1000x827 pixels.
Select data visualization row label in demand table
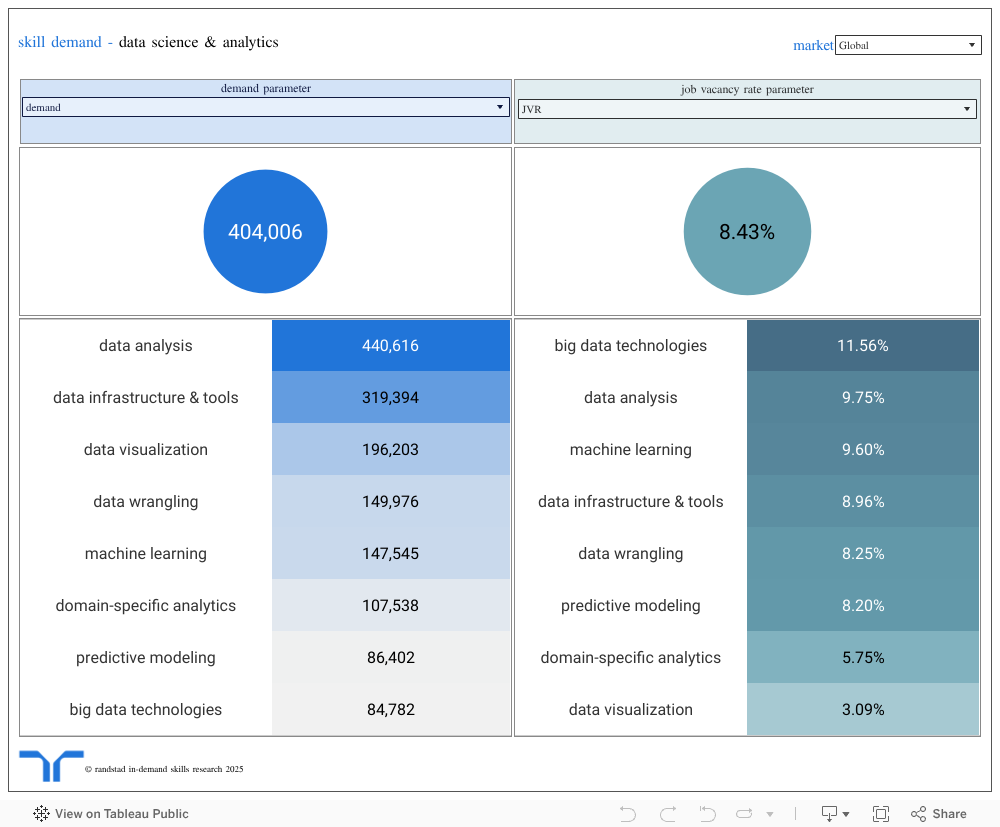tap(146, 450)
